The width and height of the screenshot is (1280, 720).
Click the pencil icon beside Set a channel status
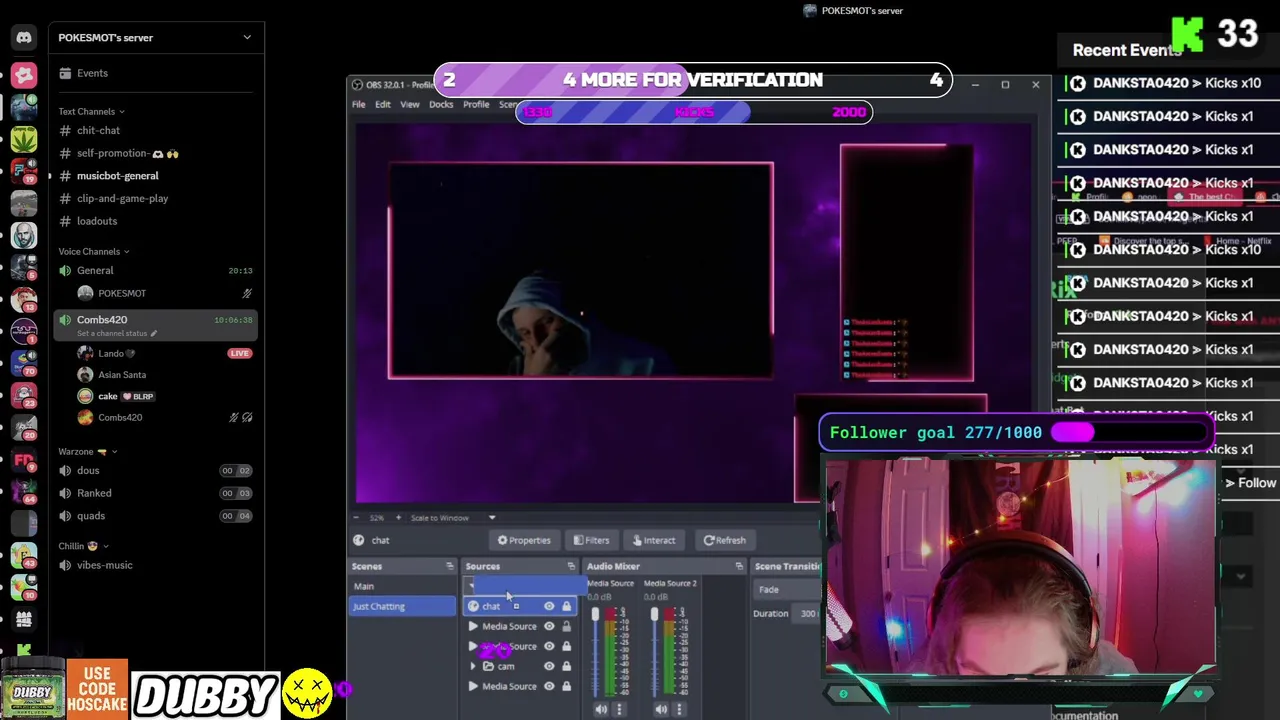pyautogui.click(x=154, y=333)
